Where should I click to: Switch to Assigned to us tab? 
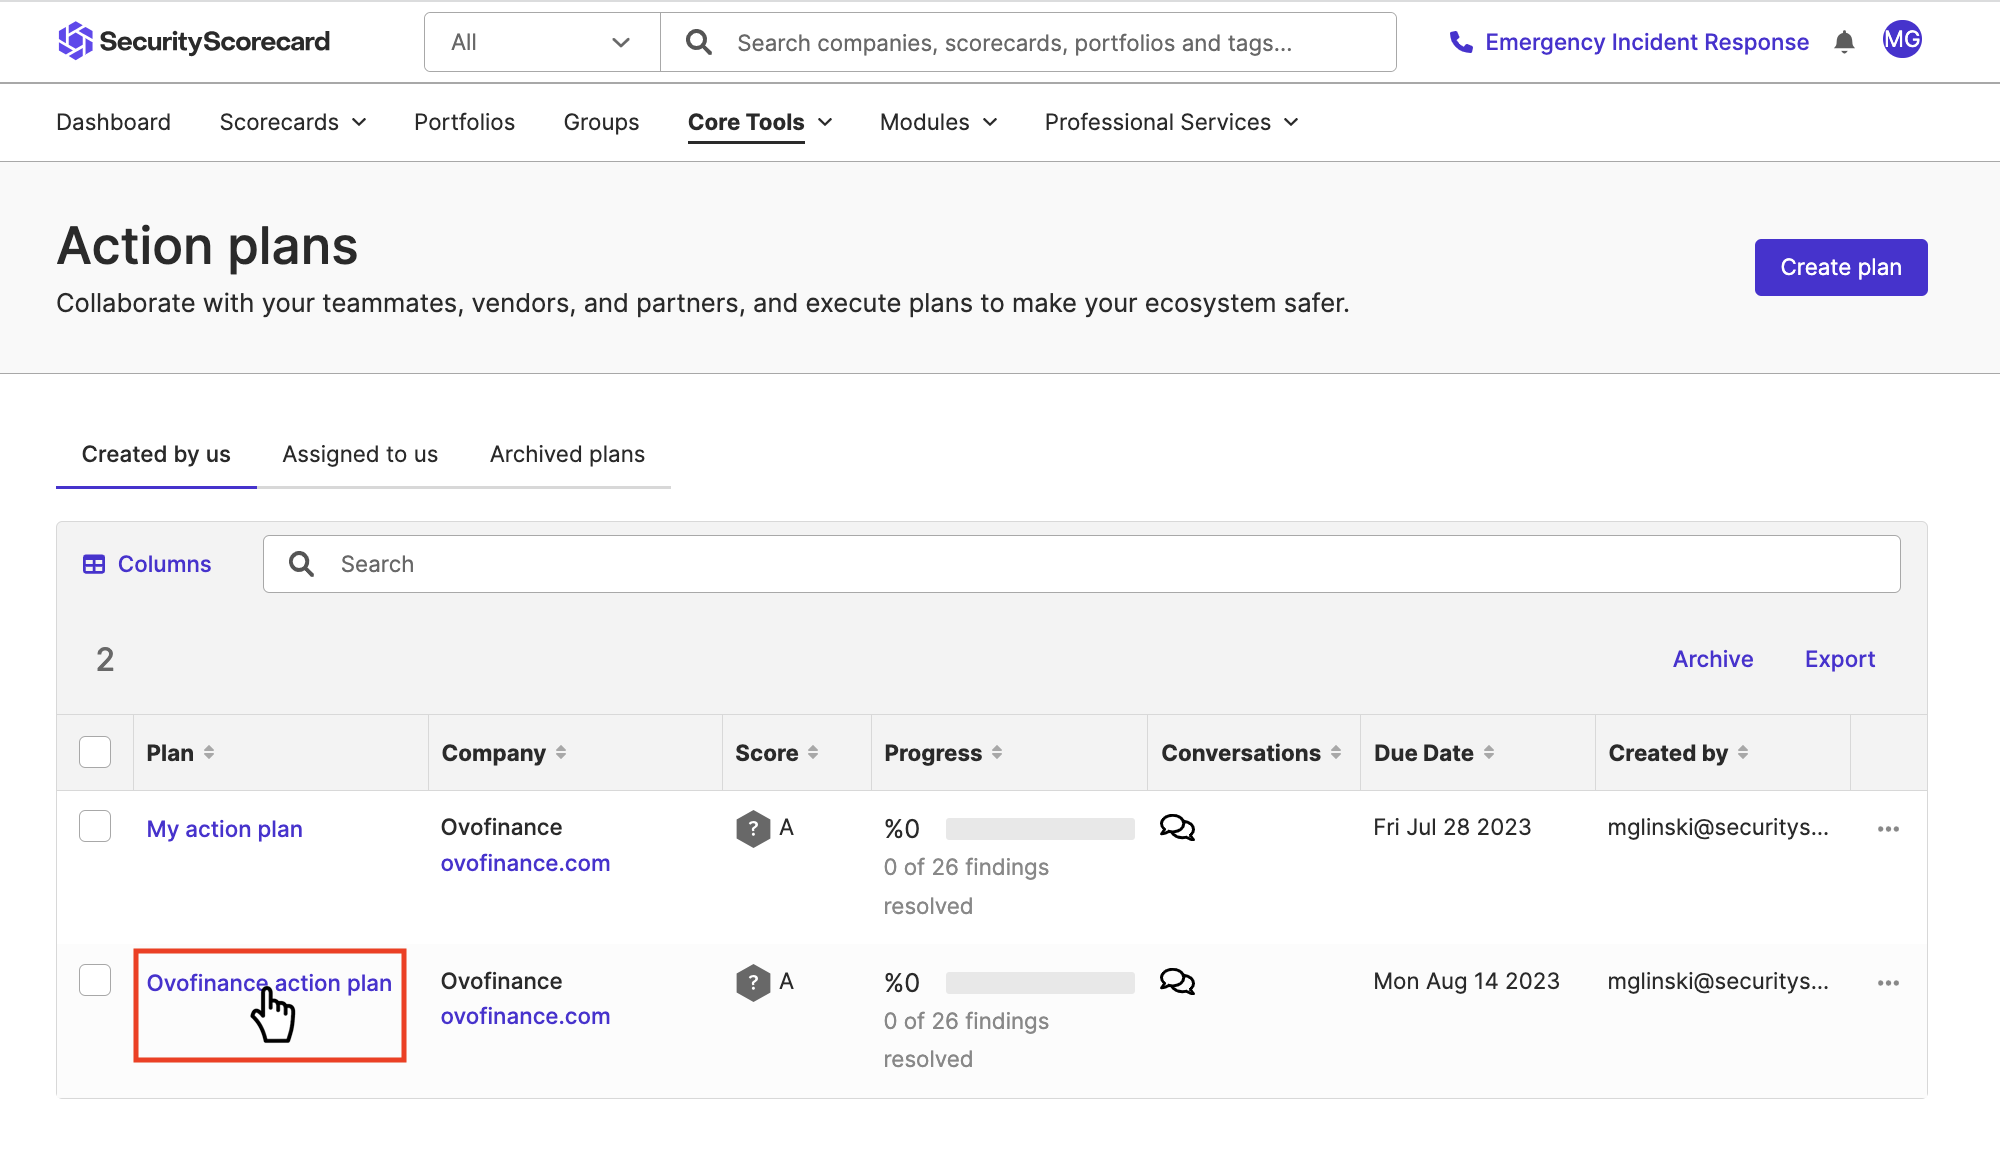click(360, 454)
